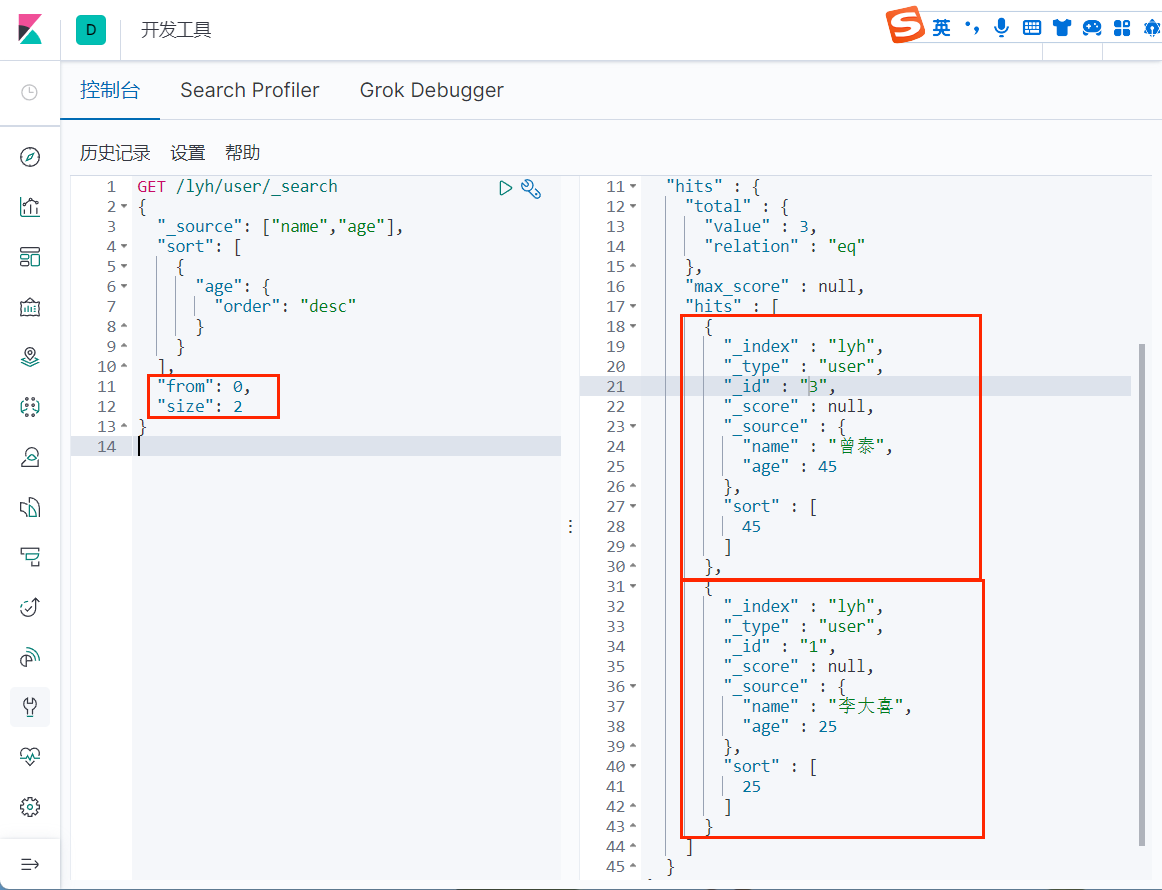The image size is (1162, 890).
Task: Collapse first hit at output line 18
Action: pos(633,327)
